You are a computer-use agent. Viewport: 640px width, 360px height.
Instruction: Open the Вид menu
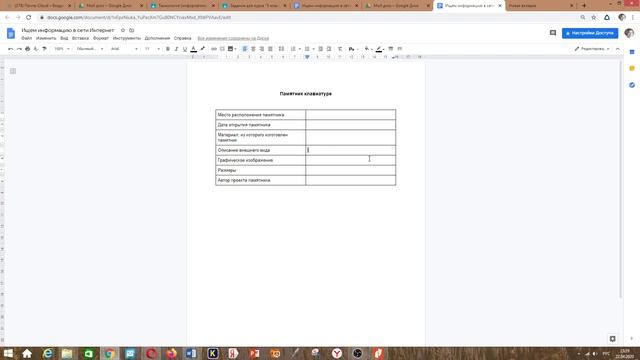pyautogui.click(x=64, y=38)
